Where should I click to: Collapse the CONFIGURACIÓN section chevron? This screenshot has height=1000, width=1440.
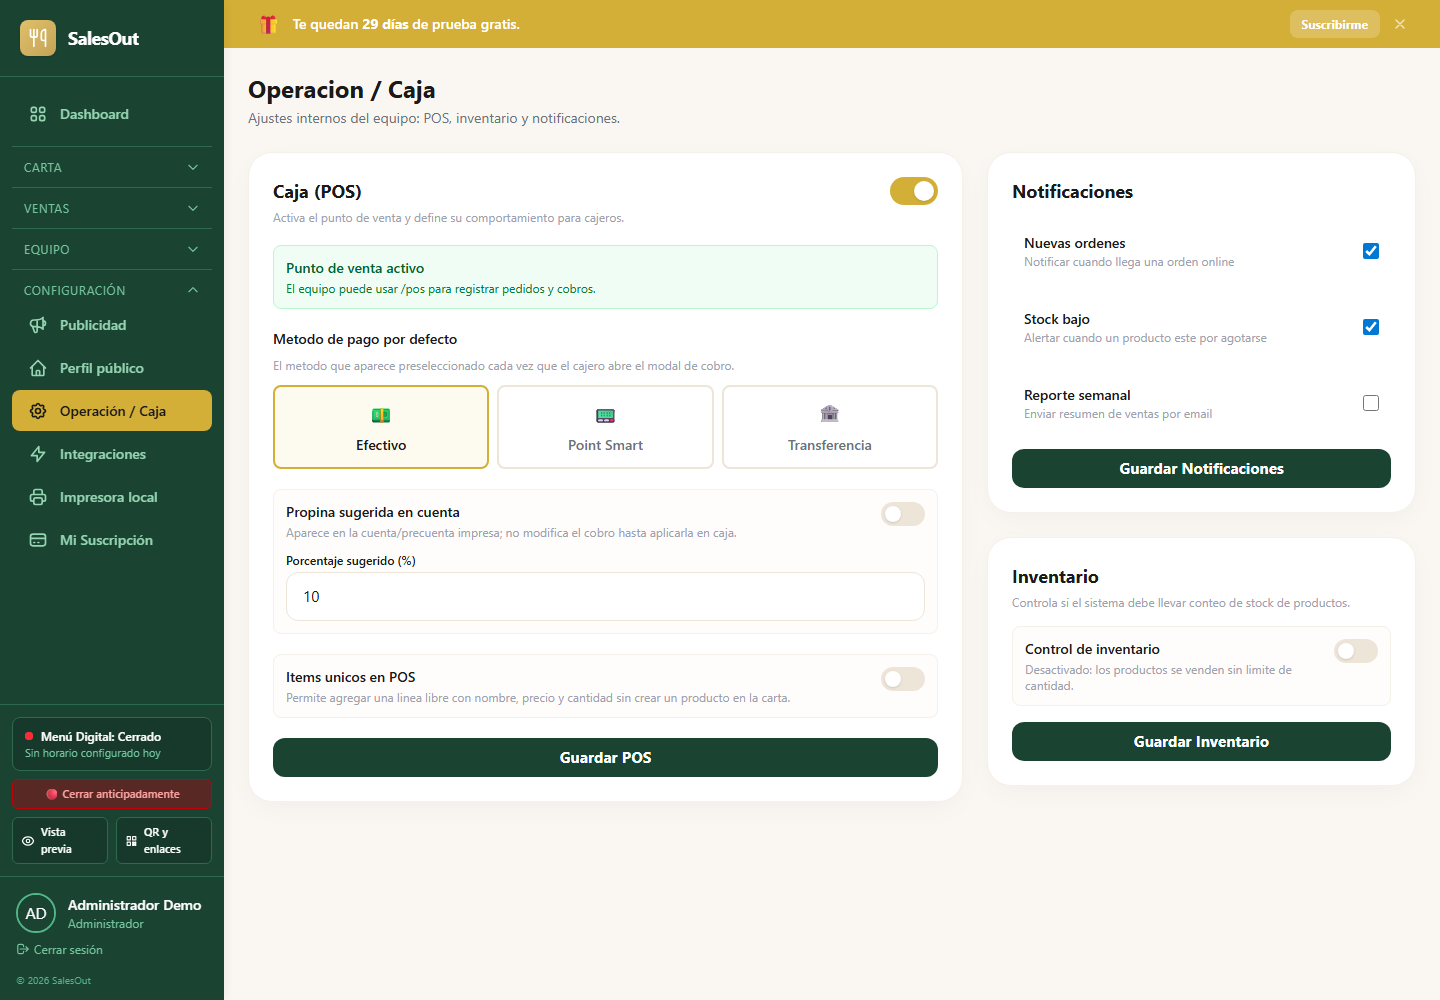click(193, 290)
